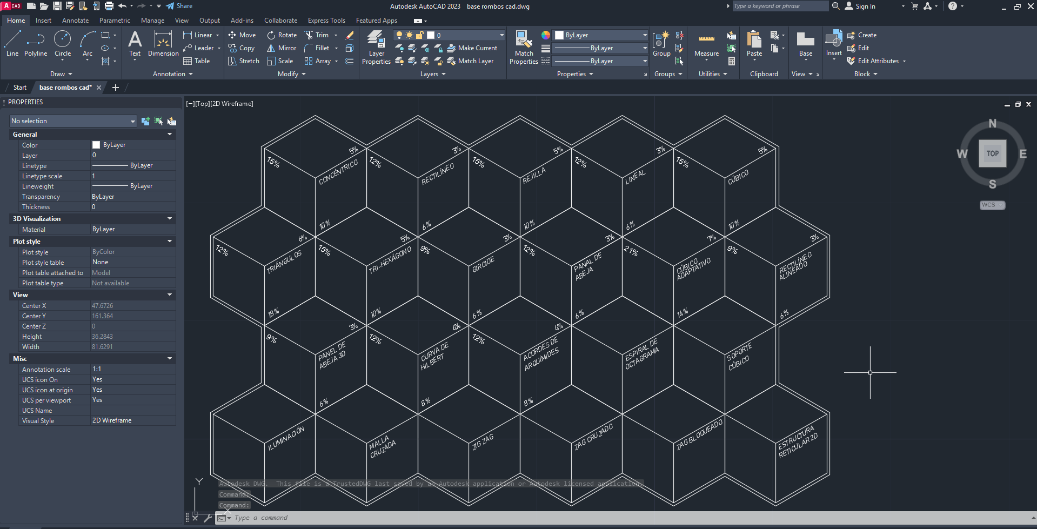
Task: Click the Erase pencil icon in Modify
Action: tap(350, 35)
